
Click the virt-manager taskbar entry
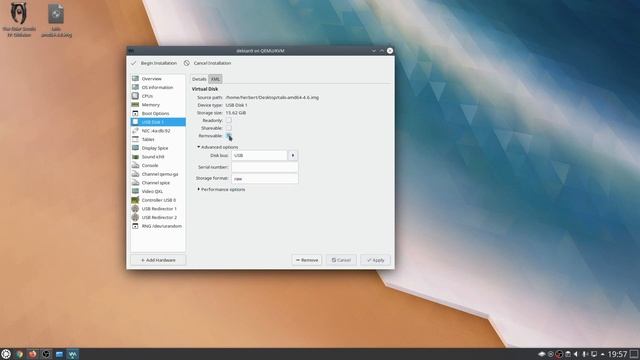73,354
